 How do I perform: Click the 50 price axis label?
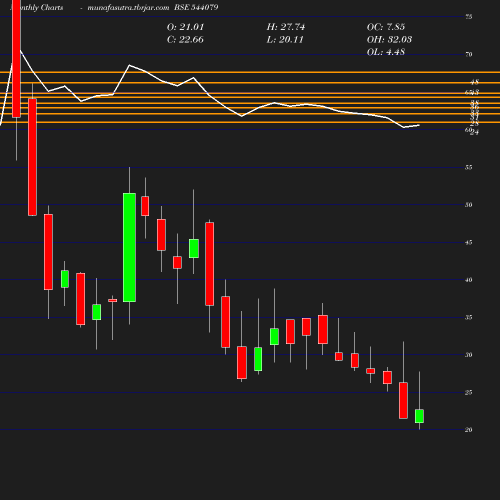point(469,205)
